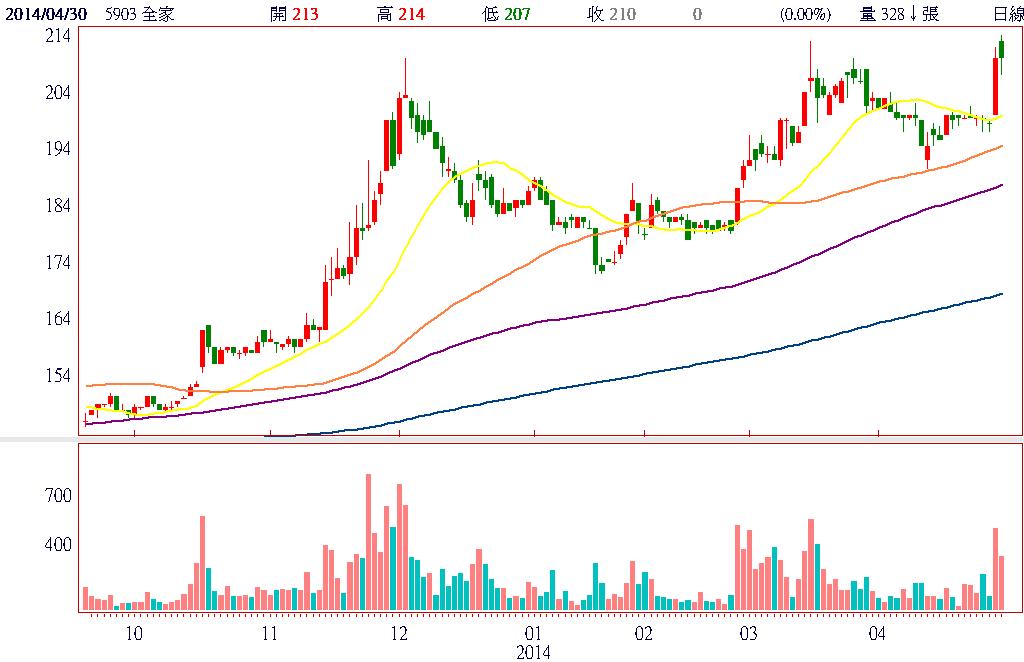Click the latest candlestick at far right

pos(1001,48)
